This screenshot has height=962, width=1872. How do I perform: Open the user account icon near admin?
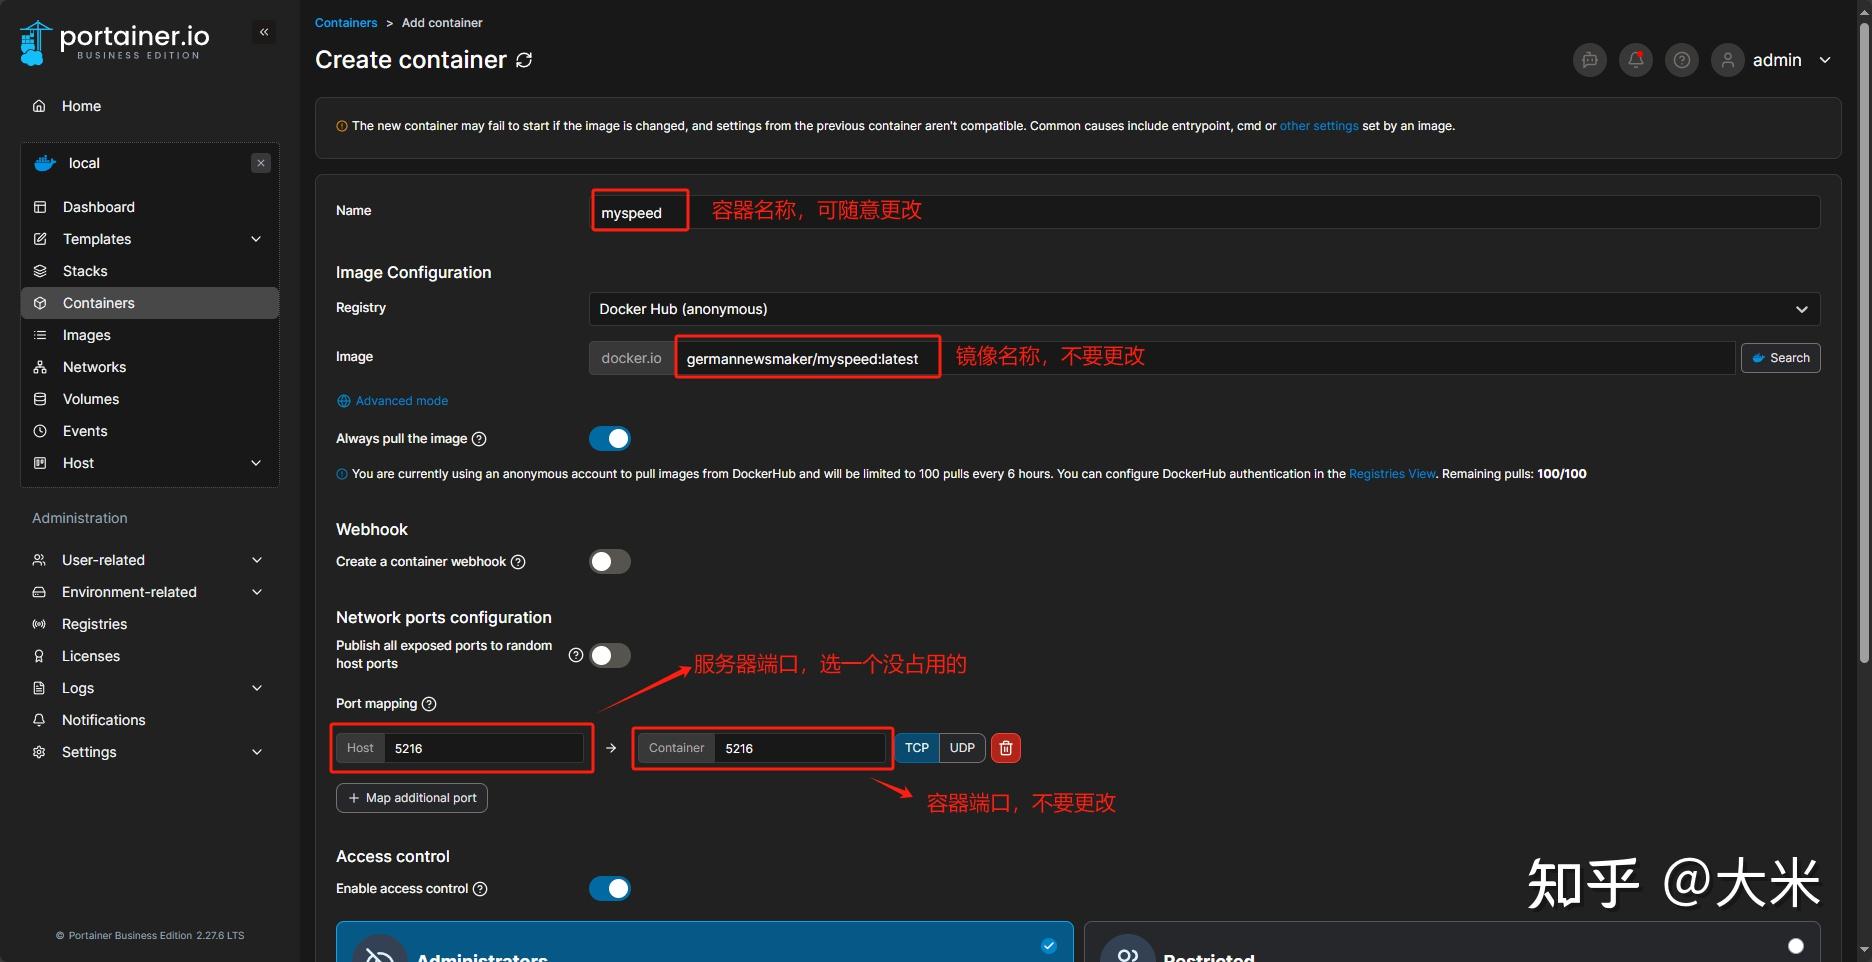tap(1727, 60)
